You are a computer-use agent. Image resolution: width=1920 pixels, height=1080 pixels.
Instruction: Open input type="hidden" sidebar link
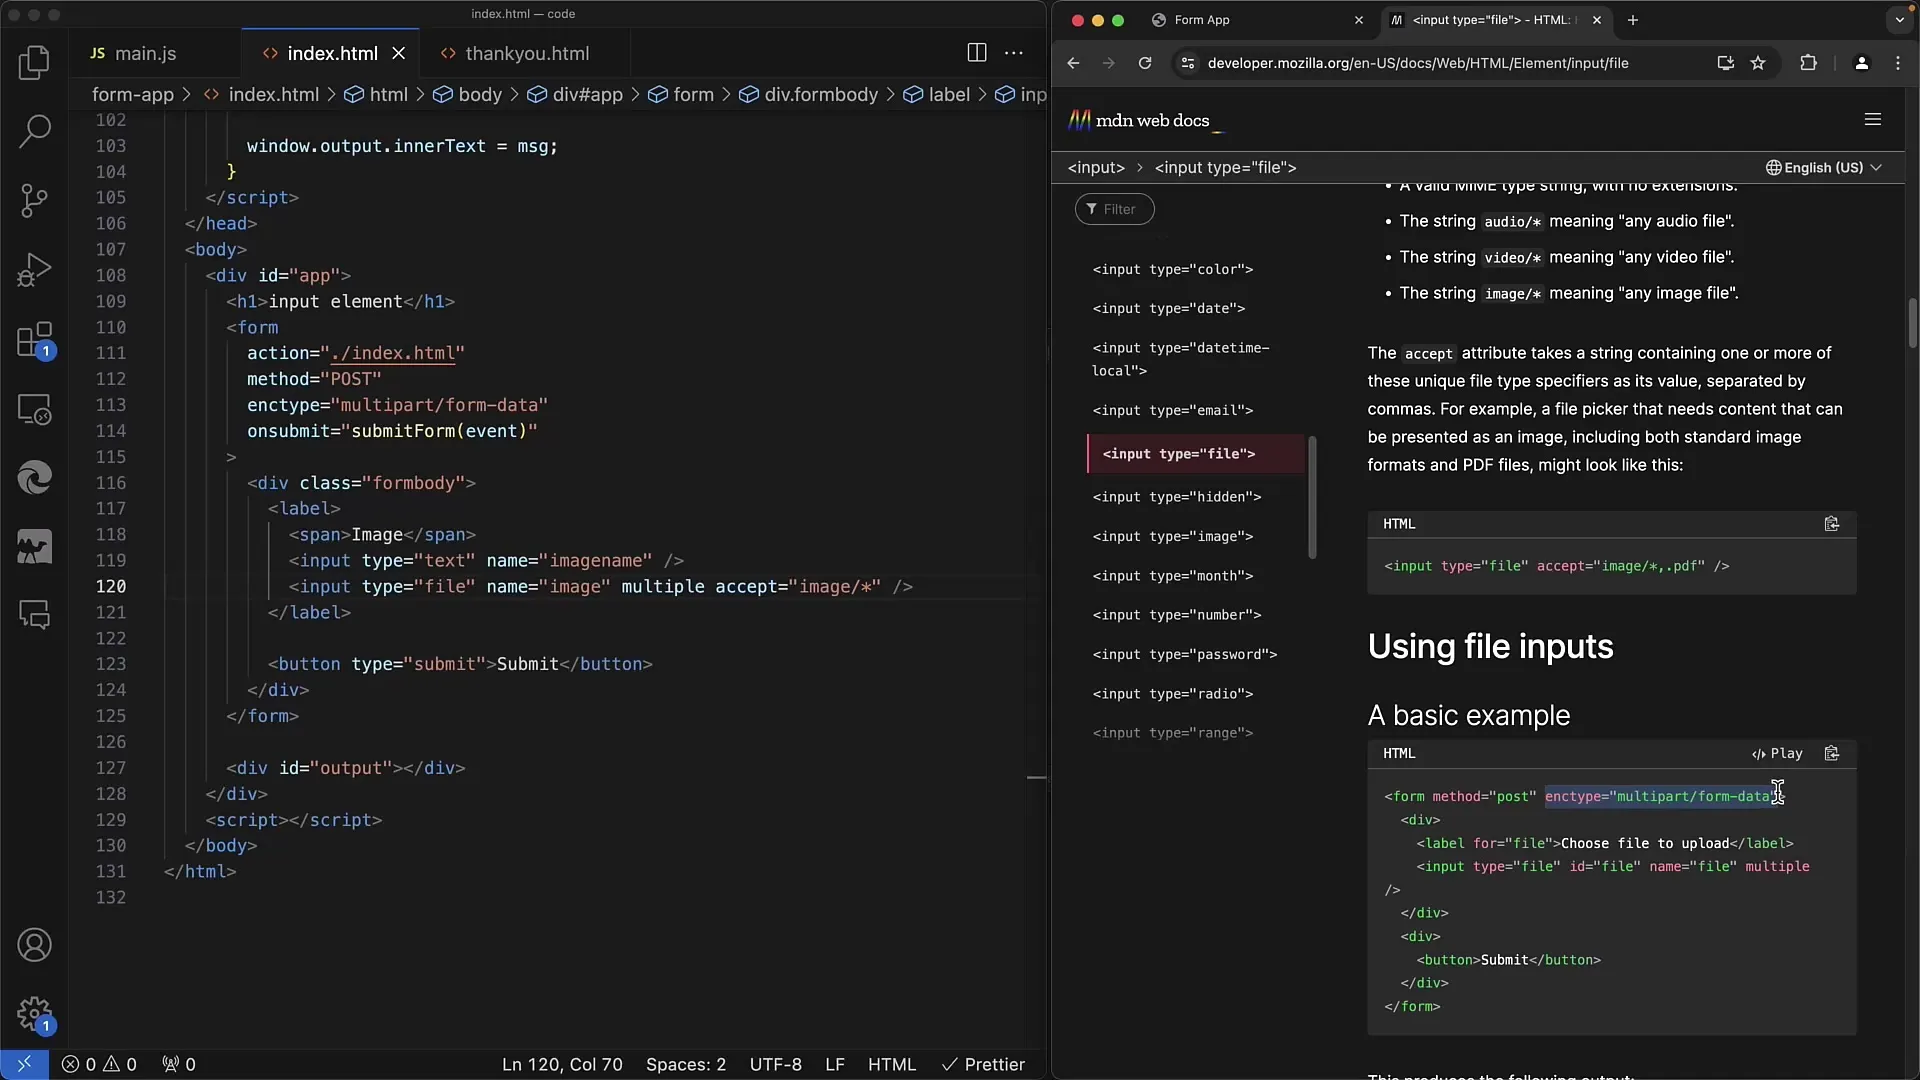point(1177,497)
